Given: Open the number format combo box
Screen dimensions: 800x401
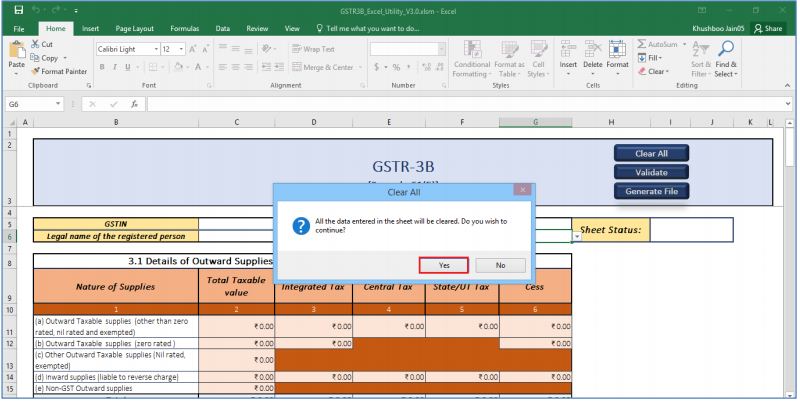Looking at the screenshot, I should [x=408, y=49].
